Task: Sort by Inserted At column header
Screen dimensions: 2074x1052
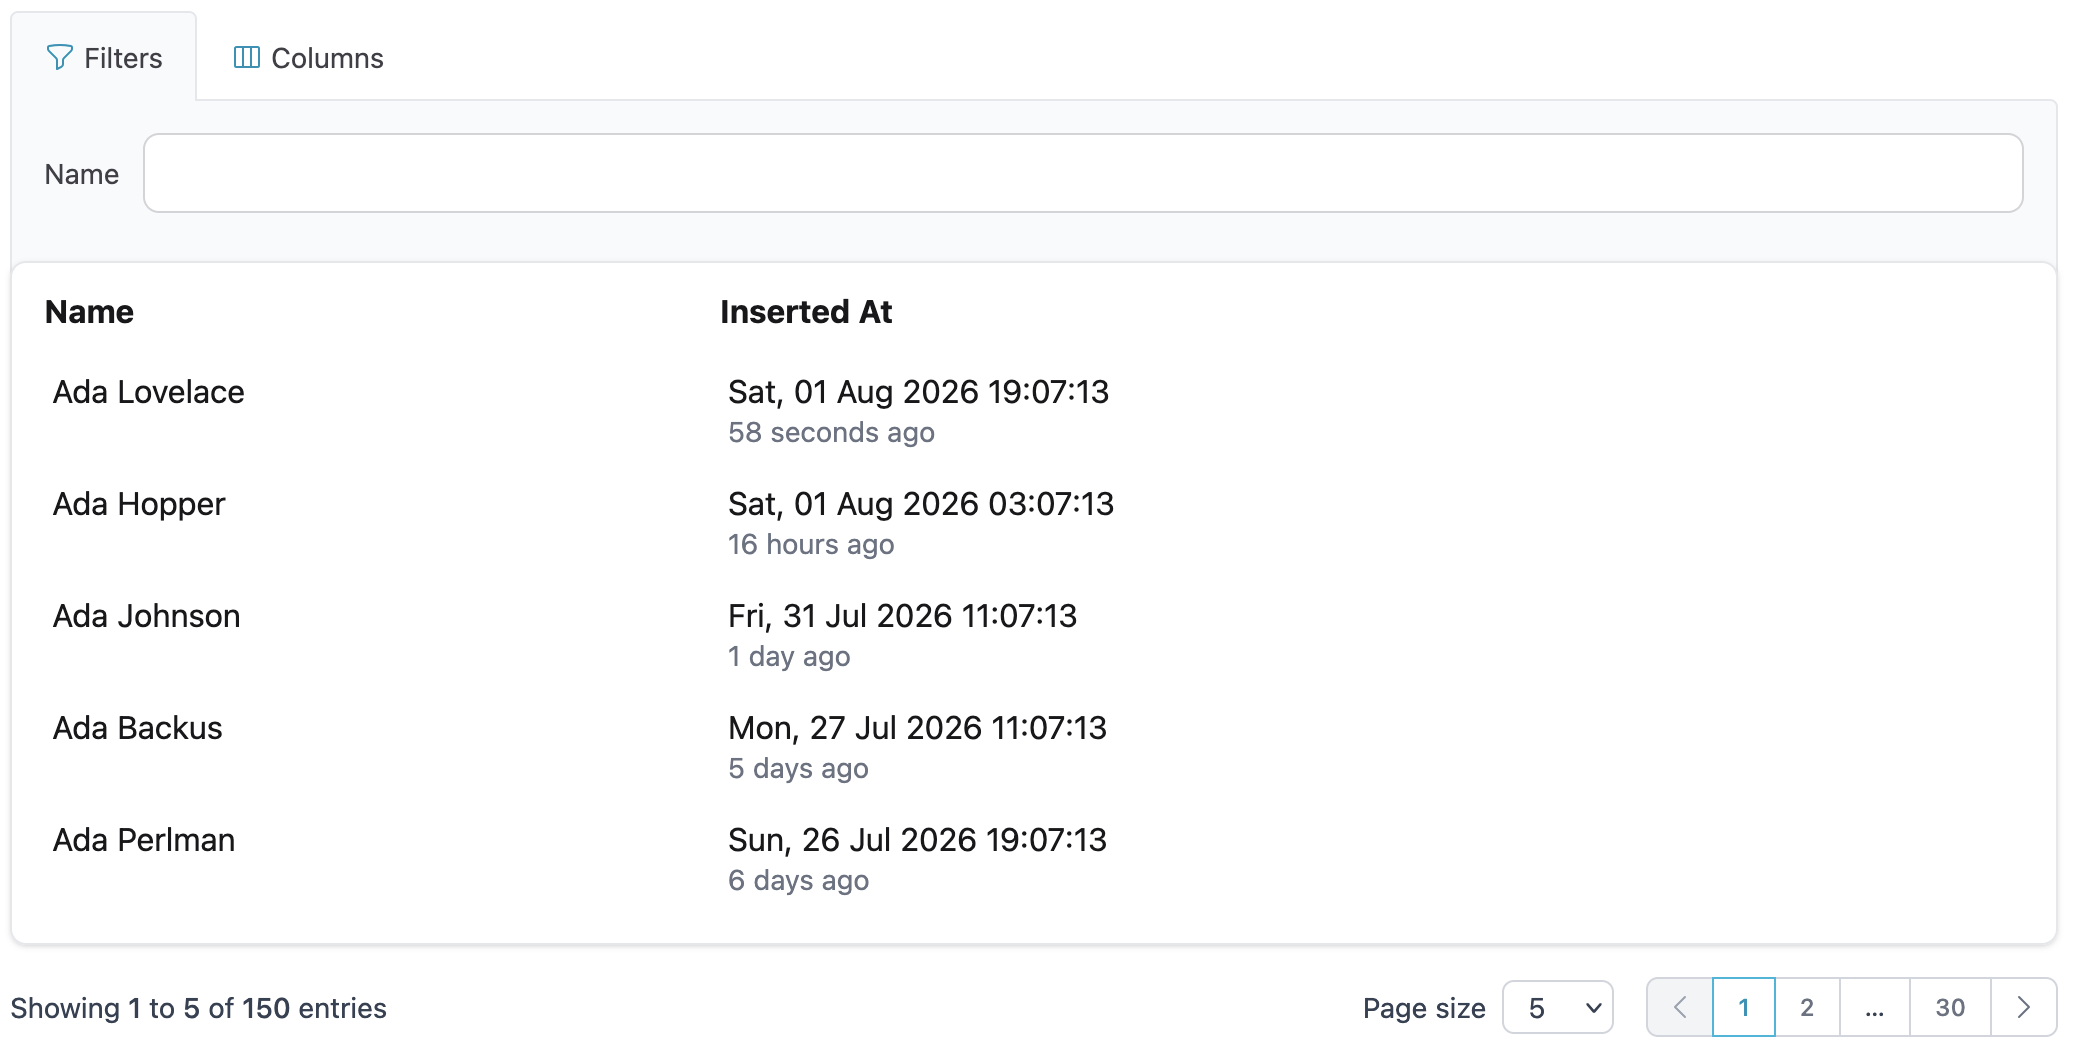Action: (x=806, y=312)
